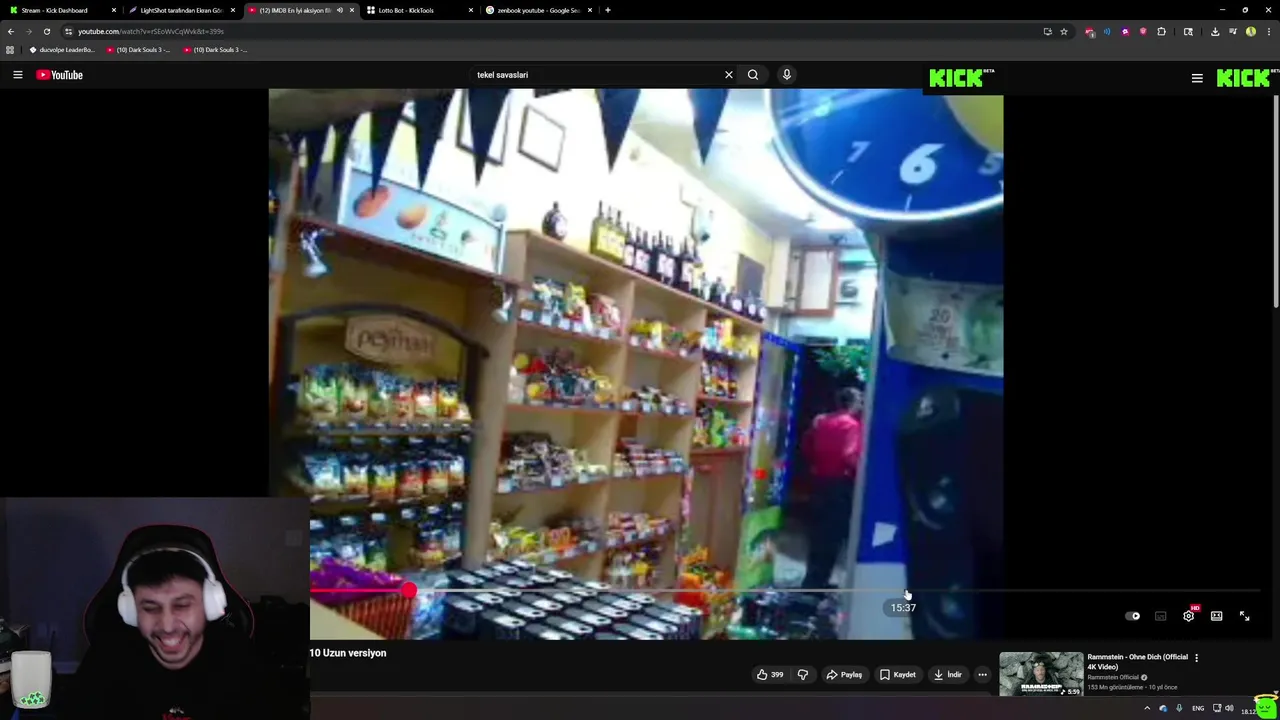Open media controls in browser toolbar
The height and width of the screenshot is (720, 1280).
[x=1233, y=31]
